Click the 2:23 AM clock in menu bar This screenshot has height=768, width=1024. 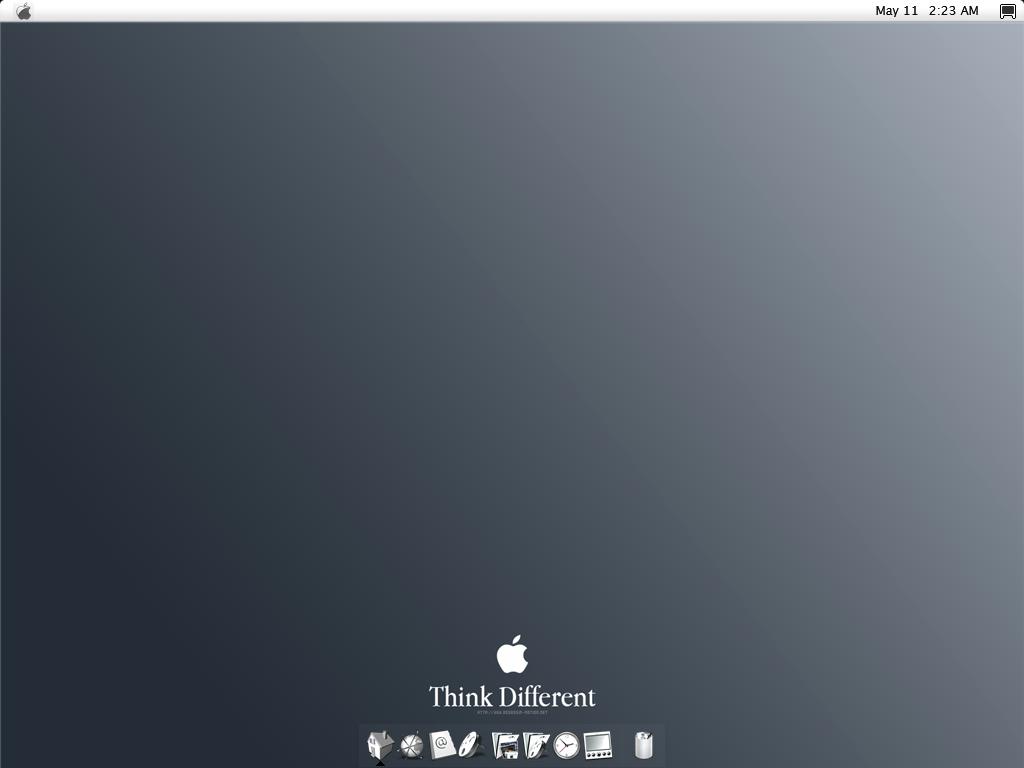(x=953, y=10)
